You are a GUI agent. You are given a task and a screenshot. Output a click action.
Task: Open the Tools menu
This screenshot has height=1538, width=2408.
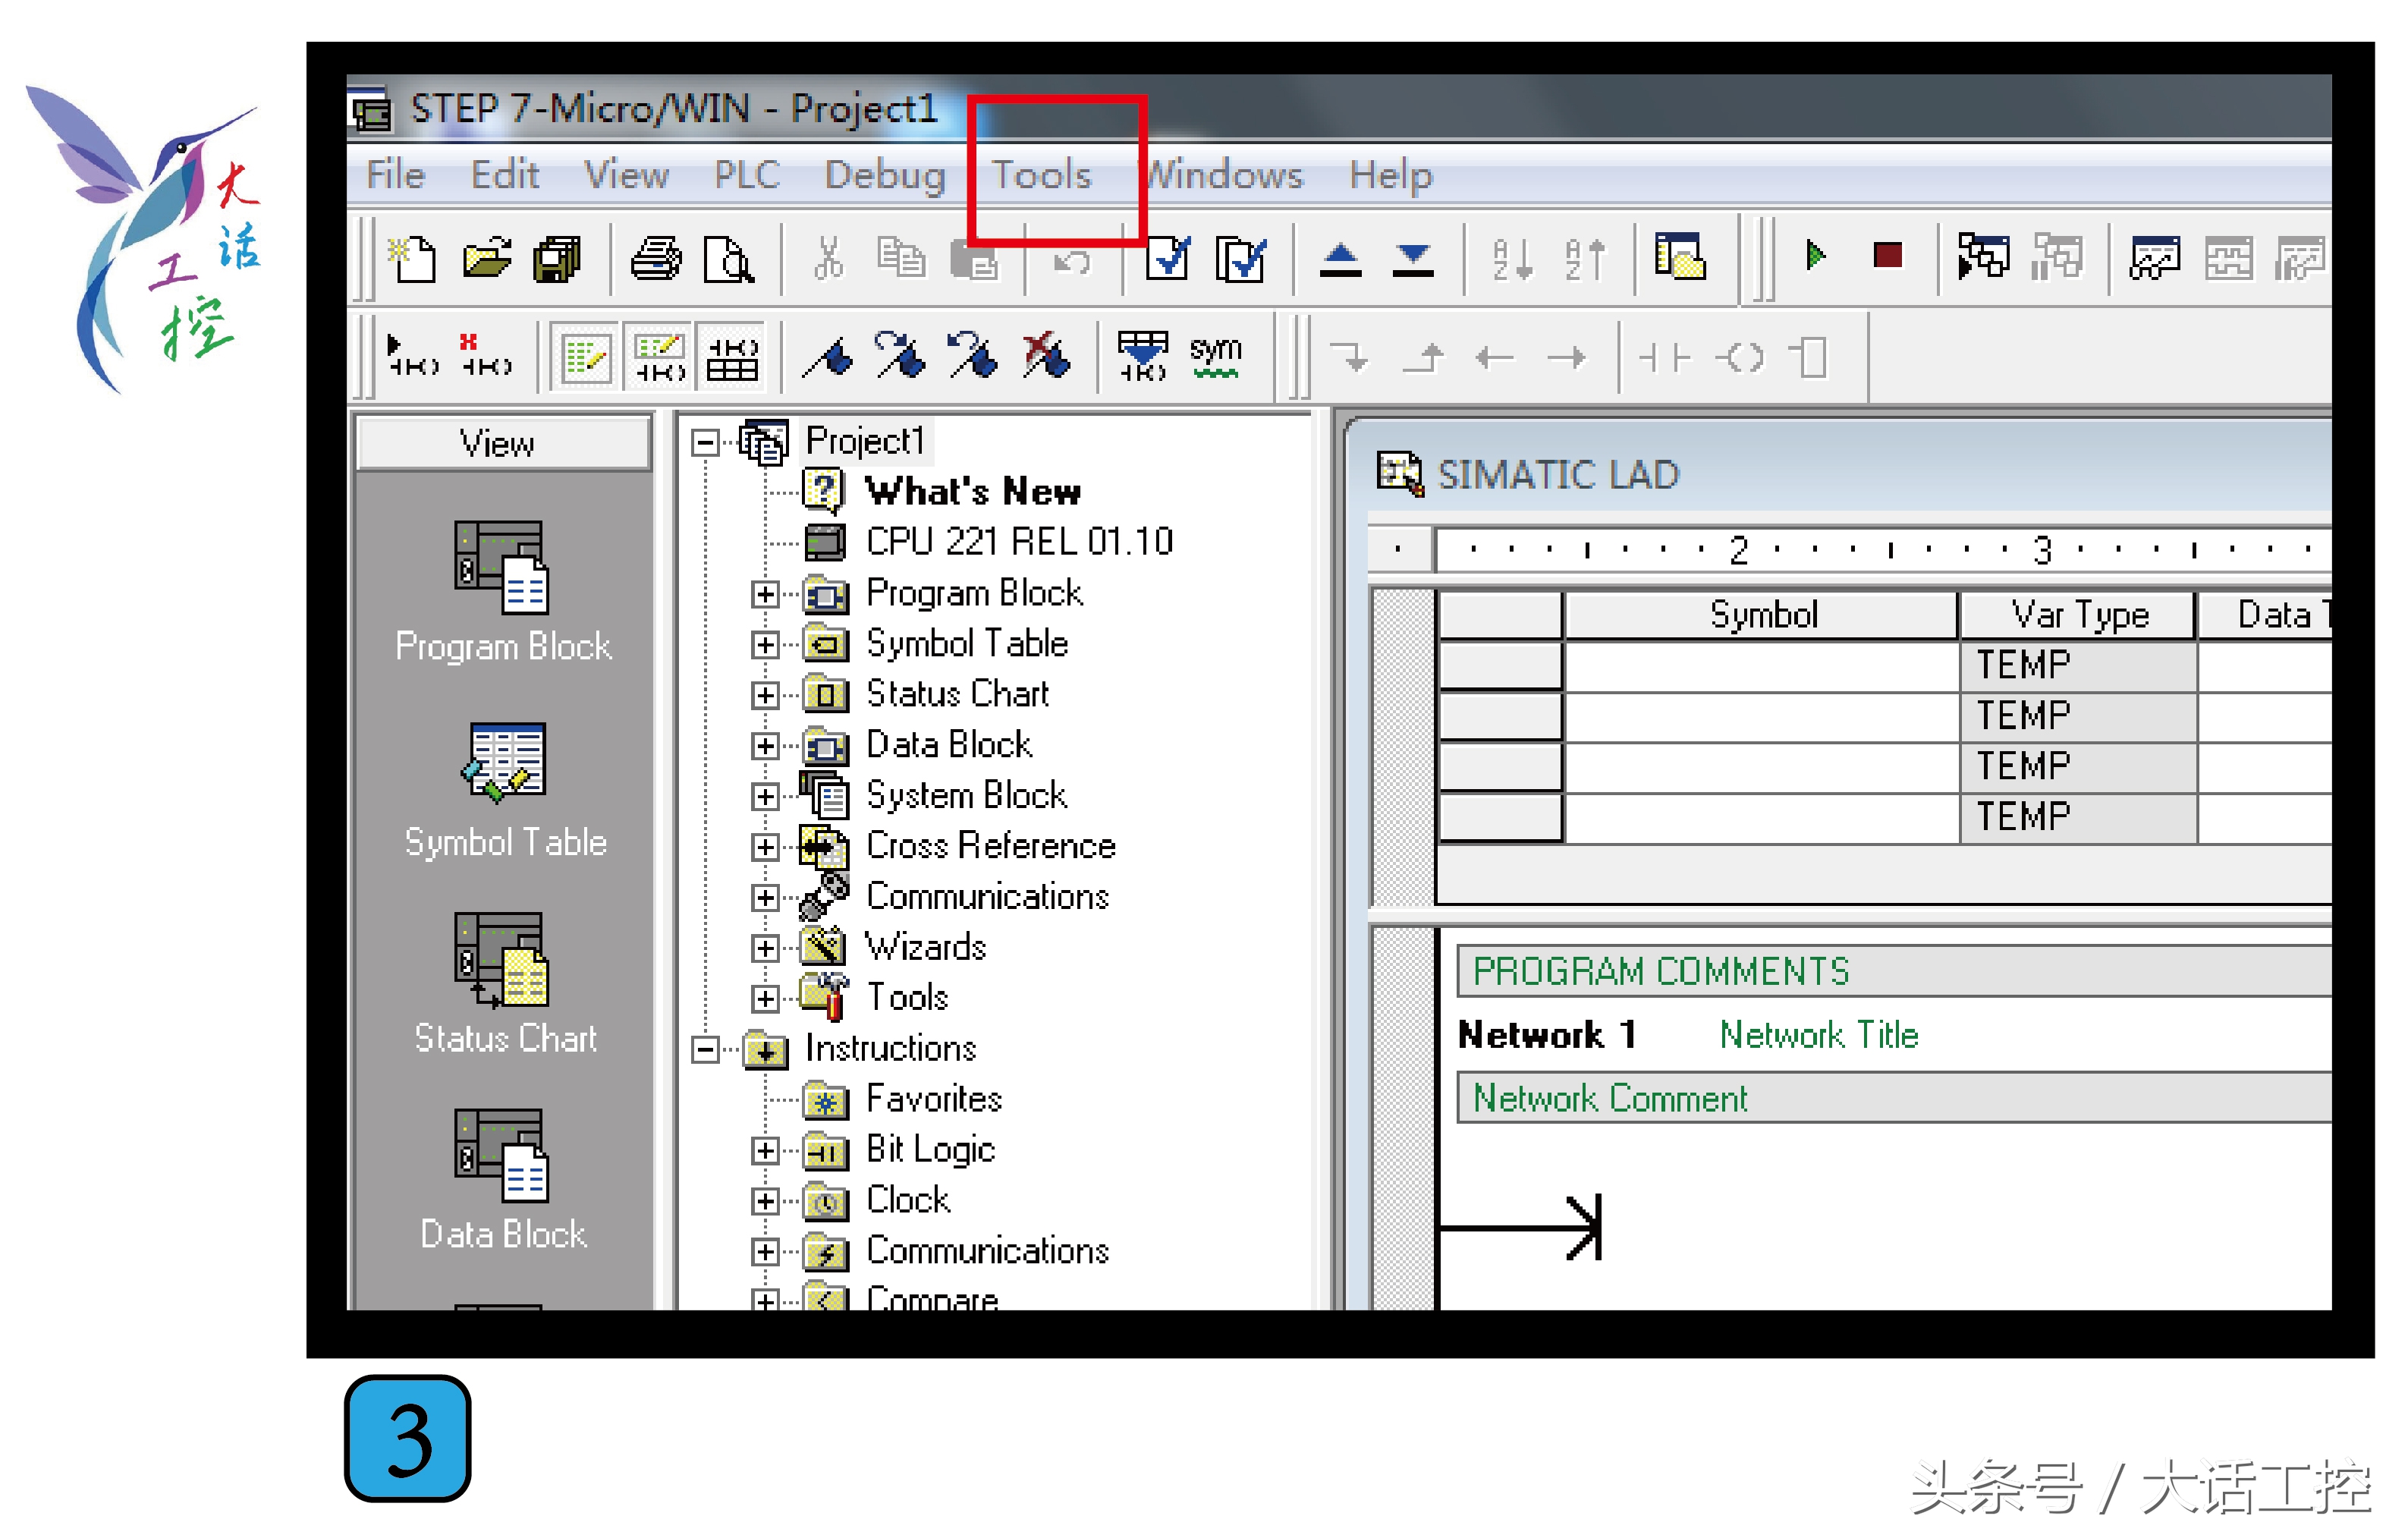(x=1041, y=175)
